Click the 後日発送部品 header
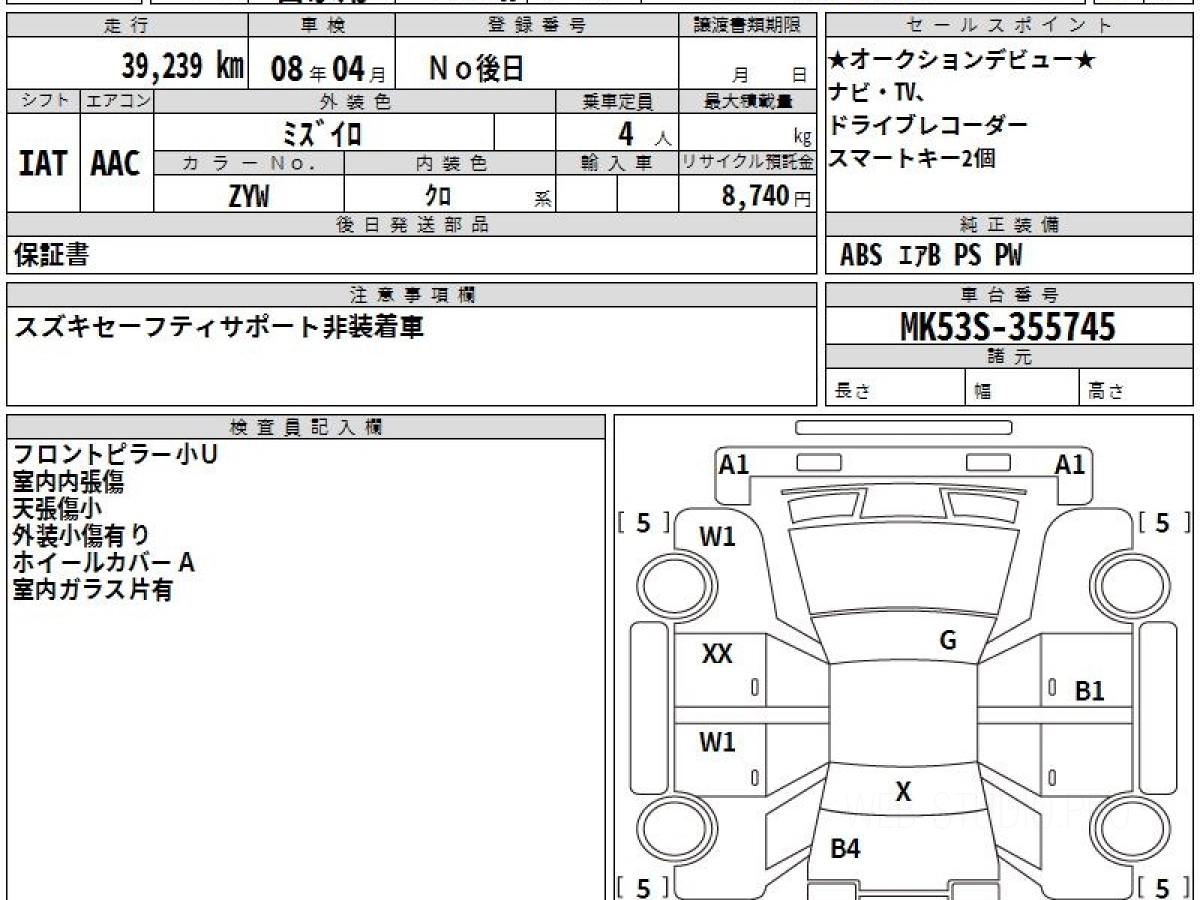The image size is (1200, 900). [412, 225]
